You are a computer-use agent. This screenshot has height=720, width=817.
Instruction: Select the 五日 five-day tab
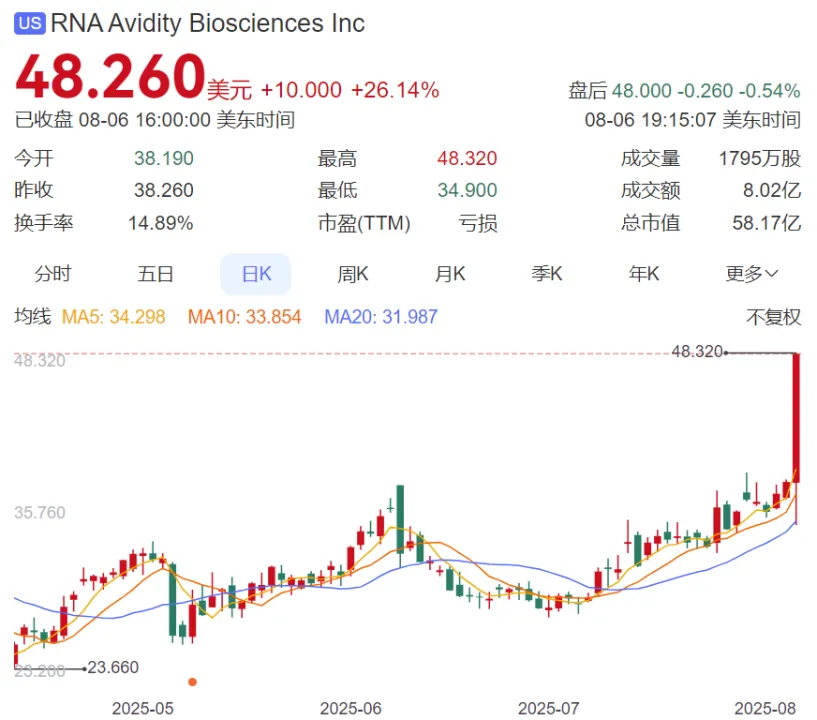(x=155, y=274)
